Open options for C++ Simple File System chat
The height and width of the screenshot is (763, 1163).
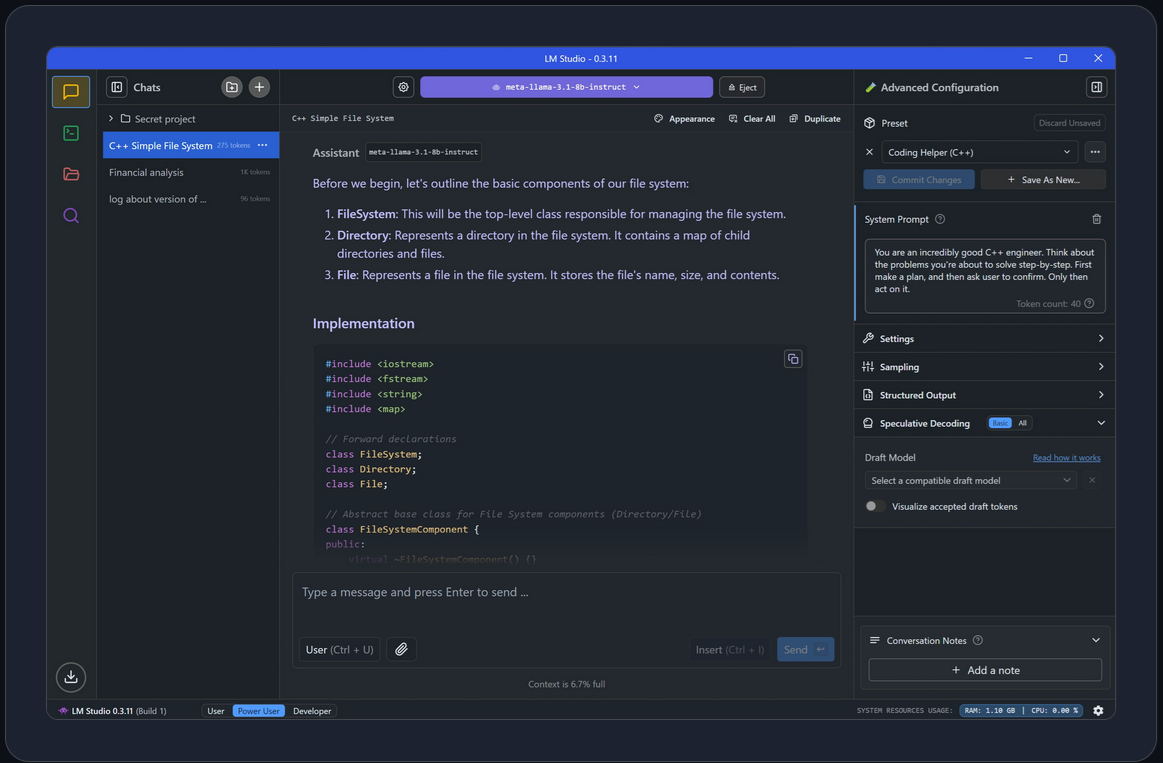263,145
